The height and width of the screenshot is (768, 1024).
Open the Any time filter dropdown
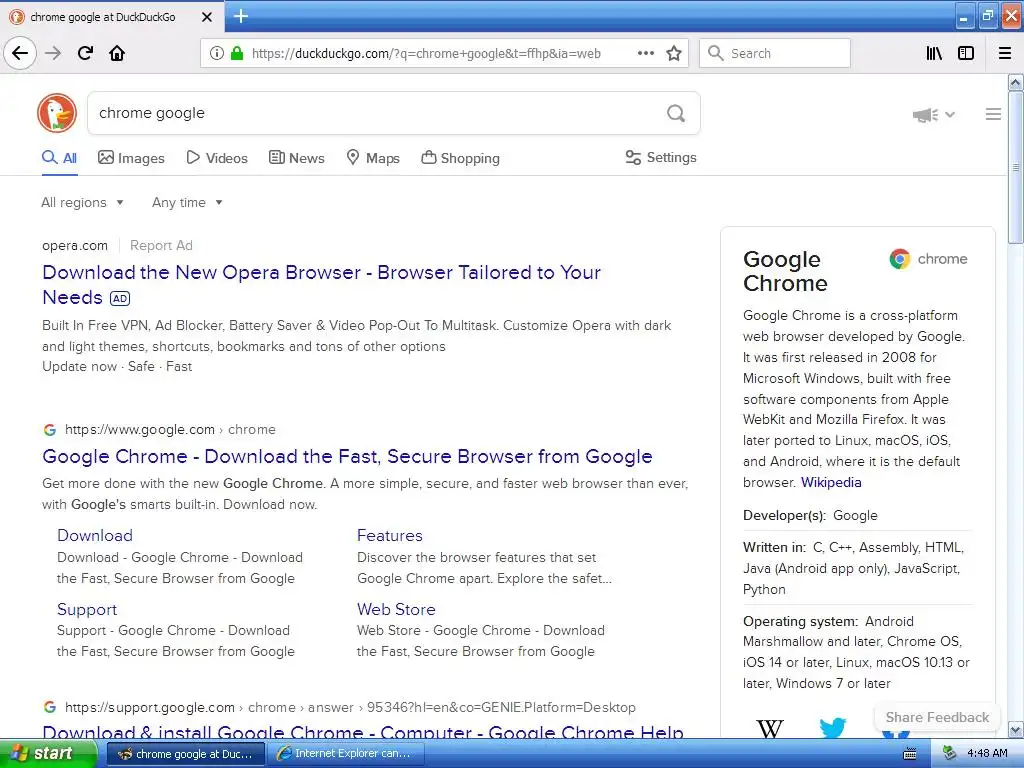pos(187,202)
